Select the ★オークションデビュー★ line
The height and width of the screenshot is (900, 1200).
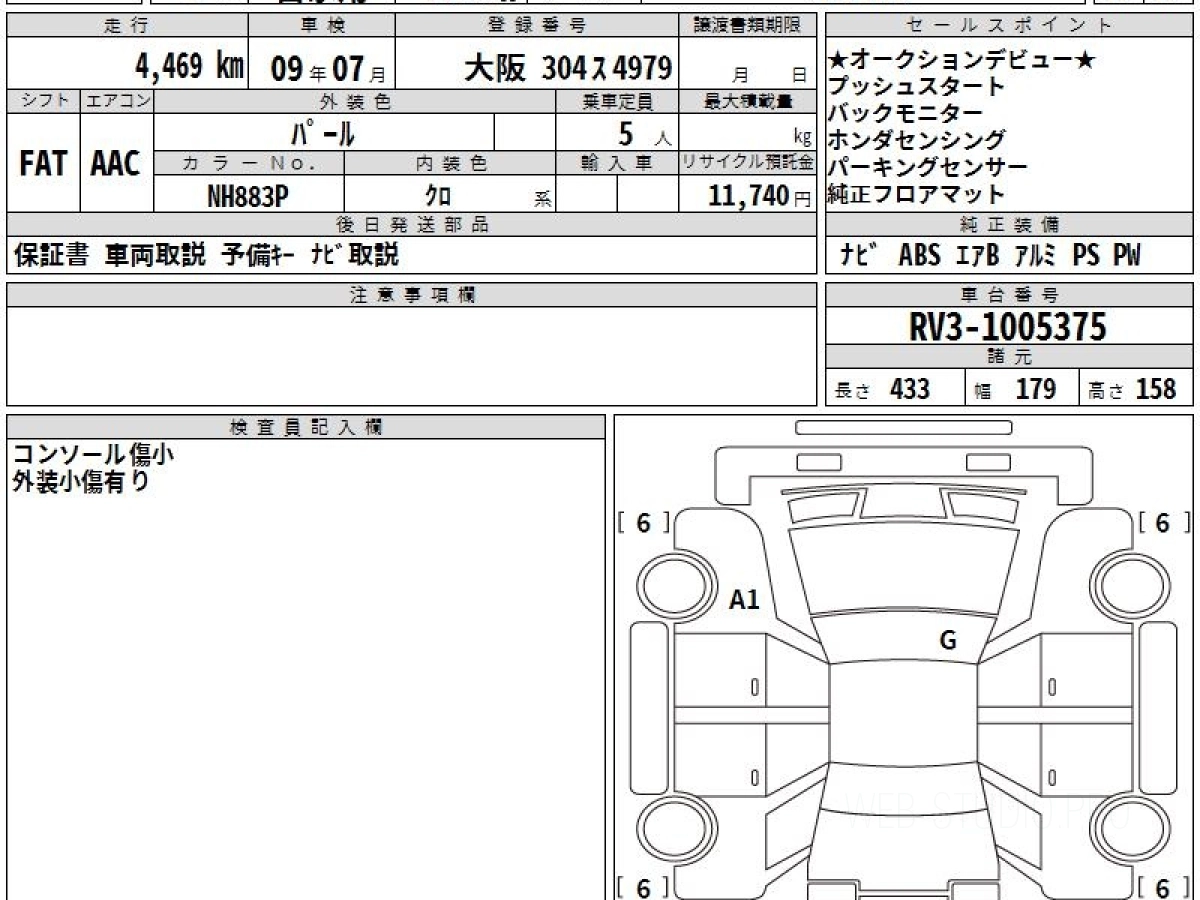click(961, 61)
